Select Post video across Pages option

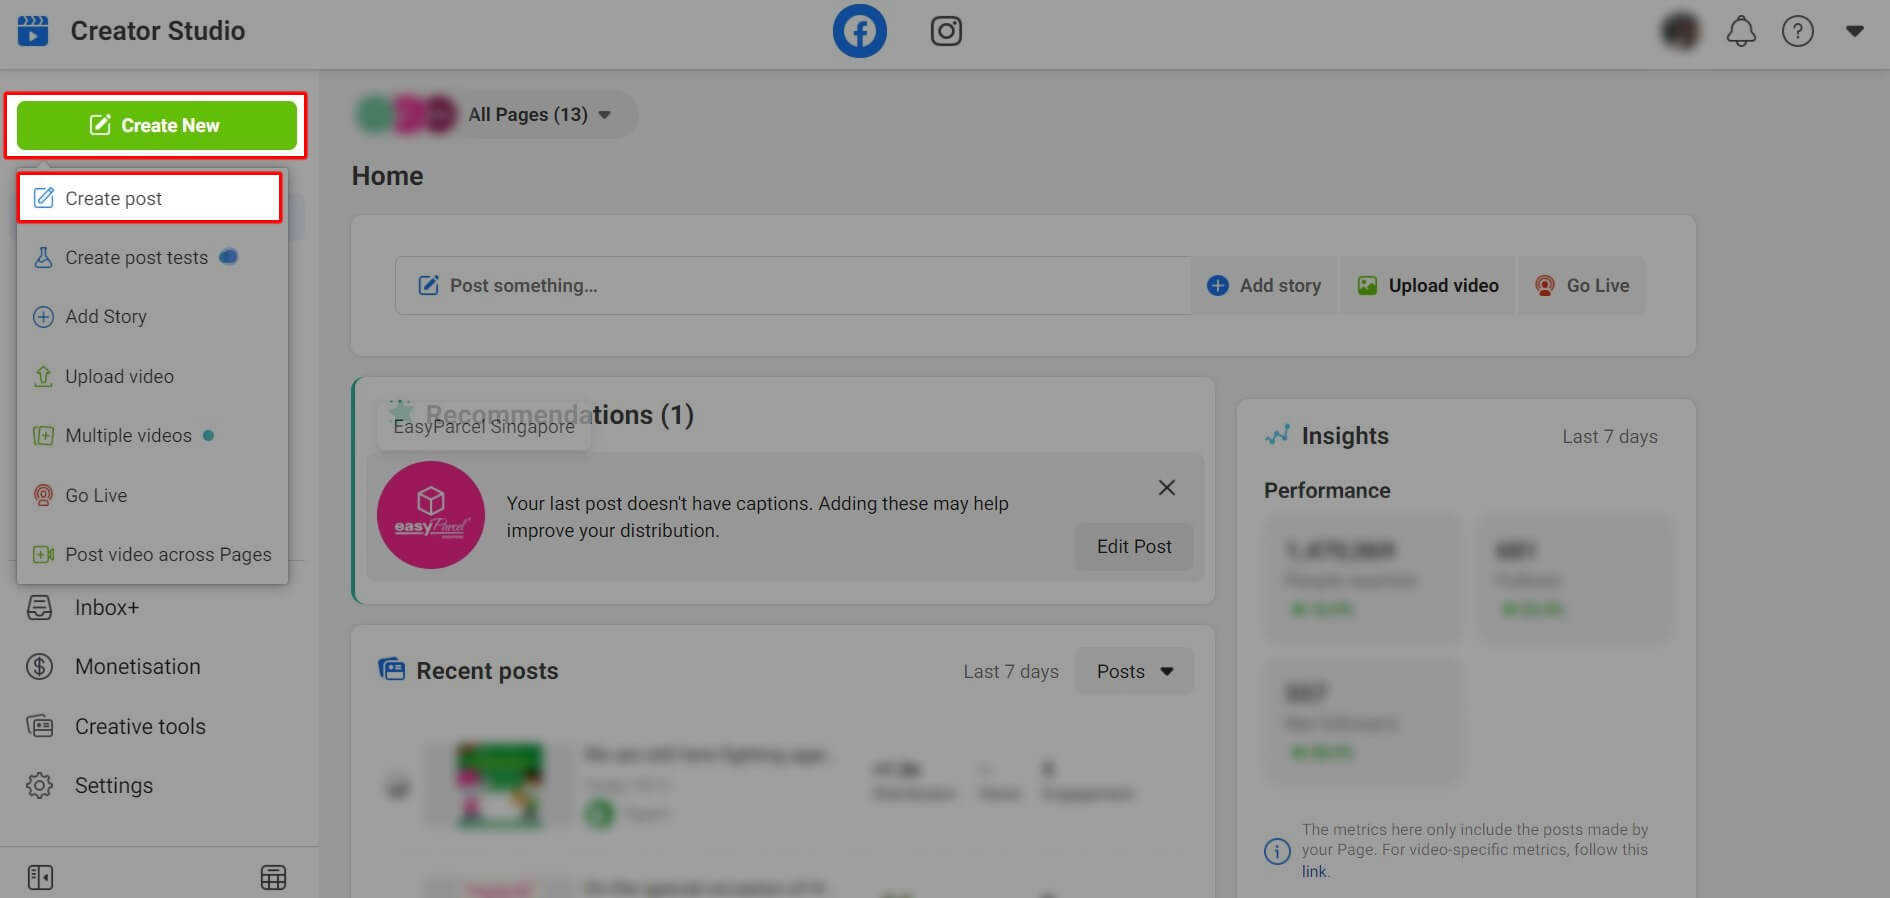[167, 554]
